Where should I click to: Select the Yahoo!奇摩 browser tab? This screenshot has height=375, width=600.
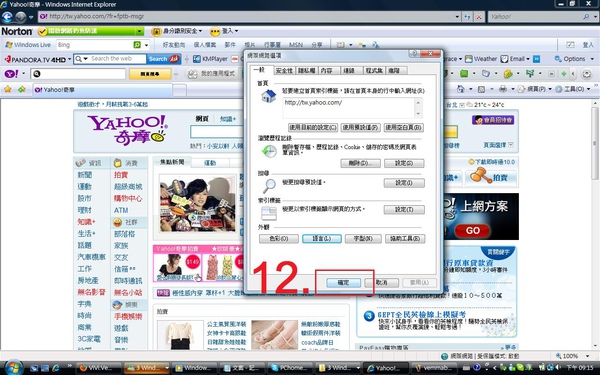[102, 90]
